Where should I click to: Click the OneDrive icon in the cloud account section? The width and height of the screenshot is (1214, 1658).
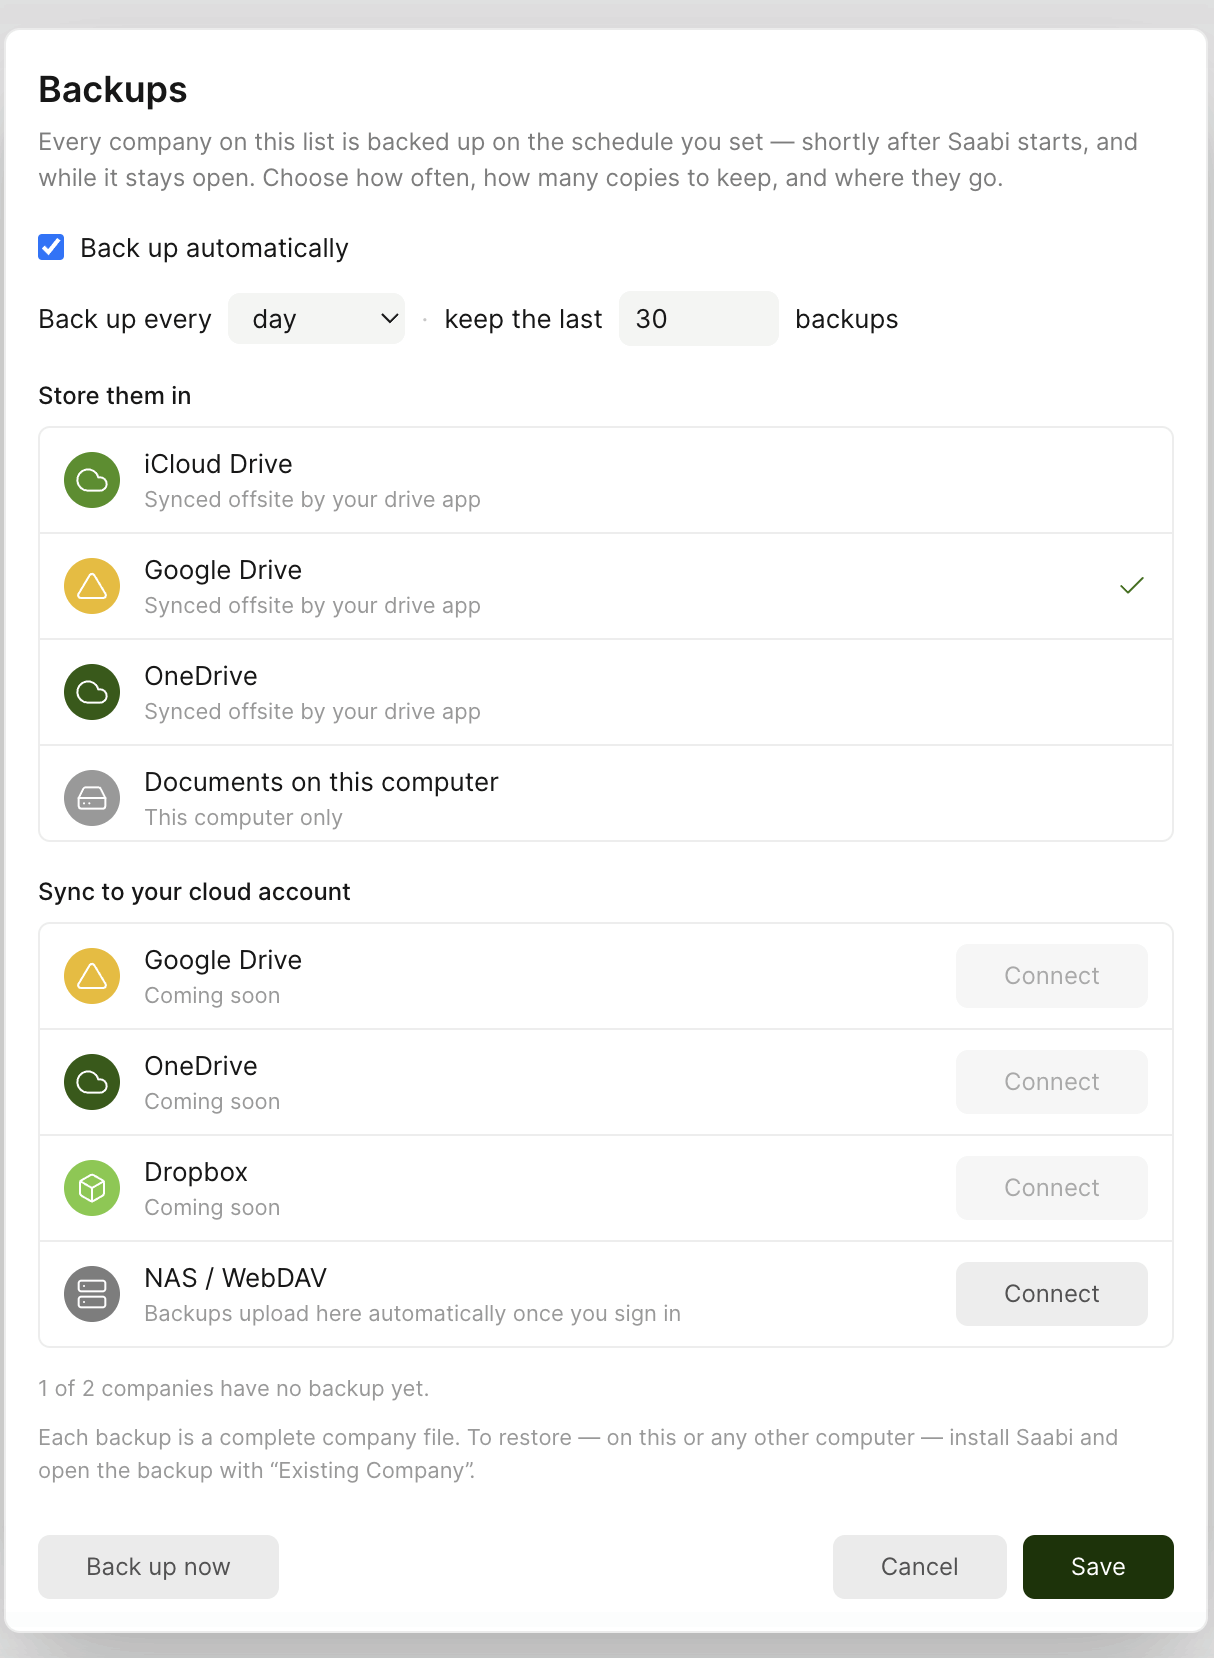(92, 1082)
